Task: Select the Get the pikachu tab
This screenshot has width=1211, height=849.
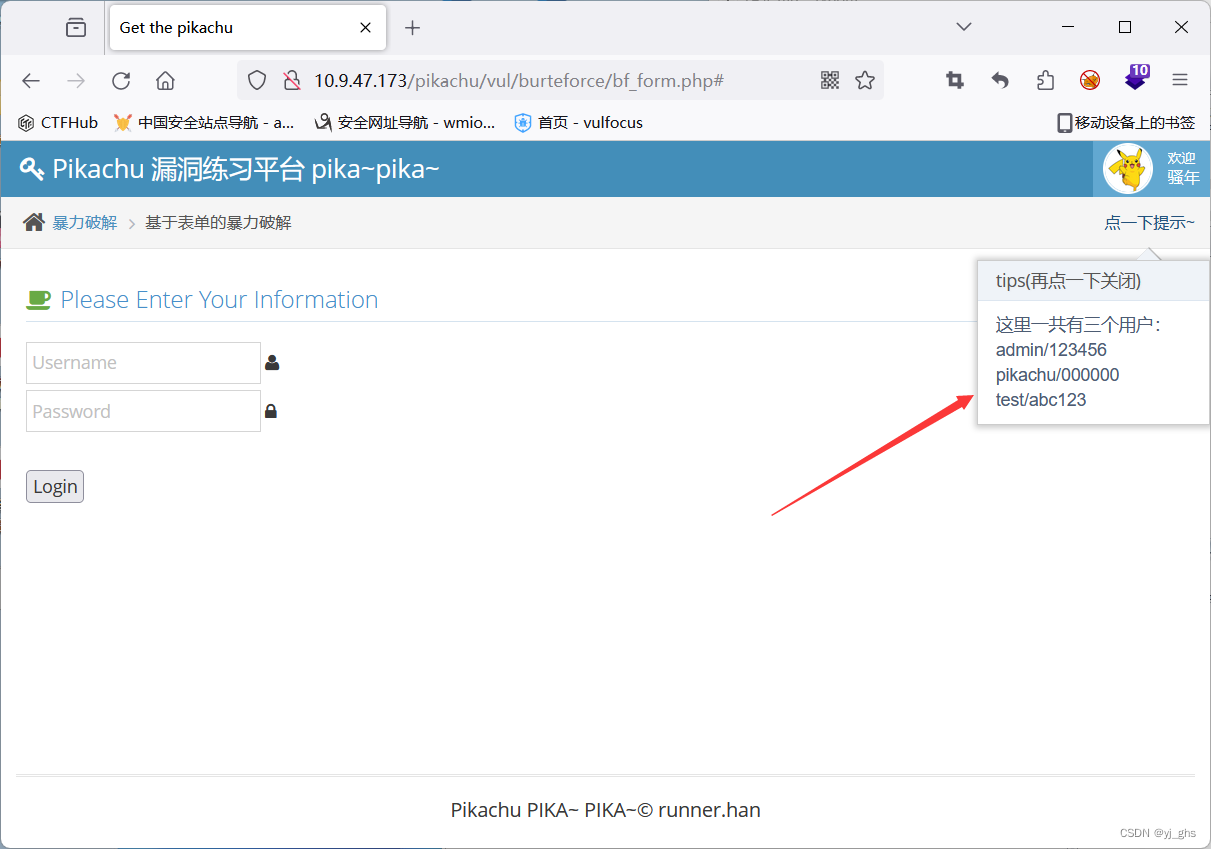Action: 246,28
